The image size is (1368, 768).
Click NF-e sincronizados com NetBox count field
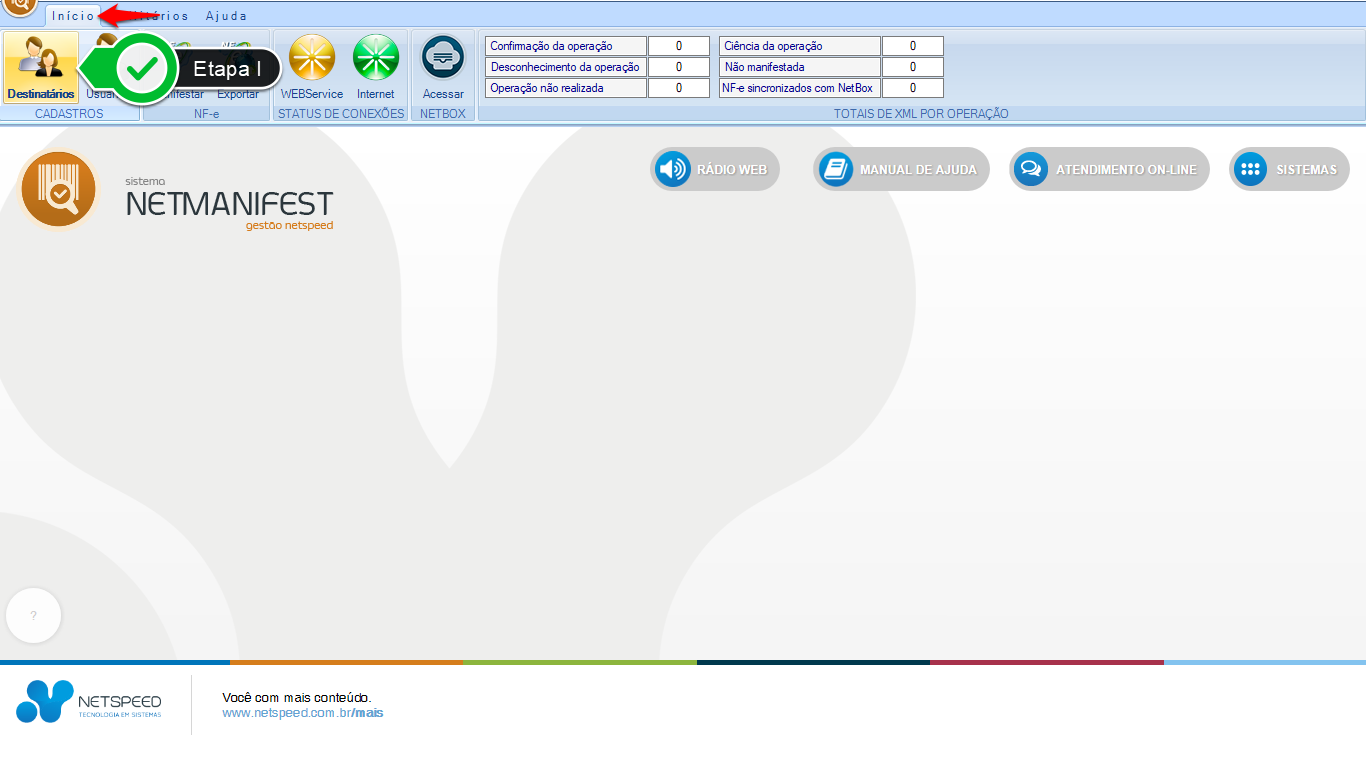pyautogui.click(x=913, y=88)
